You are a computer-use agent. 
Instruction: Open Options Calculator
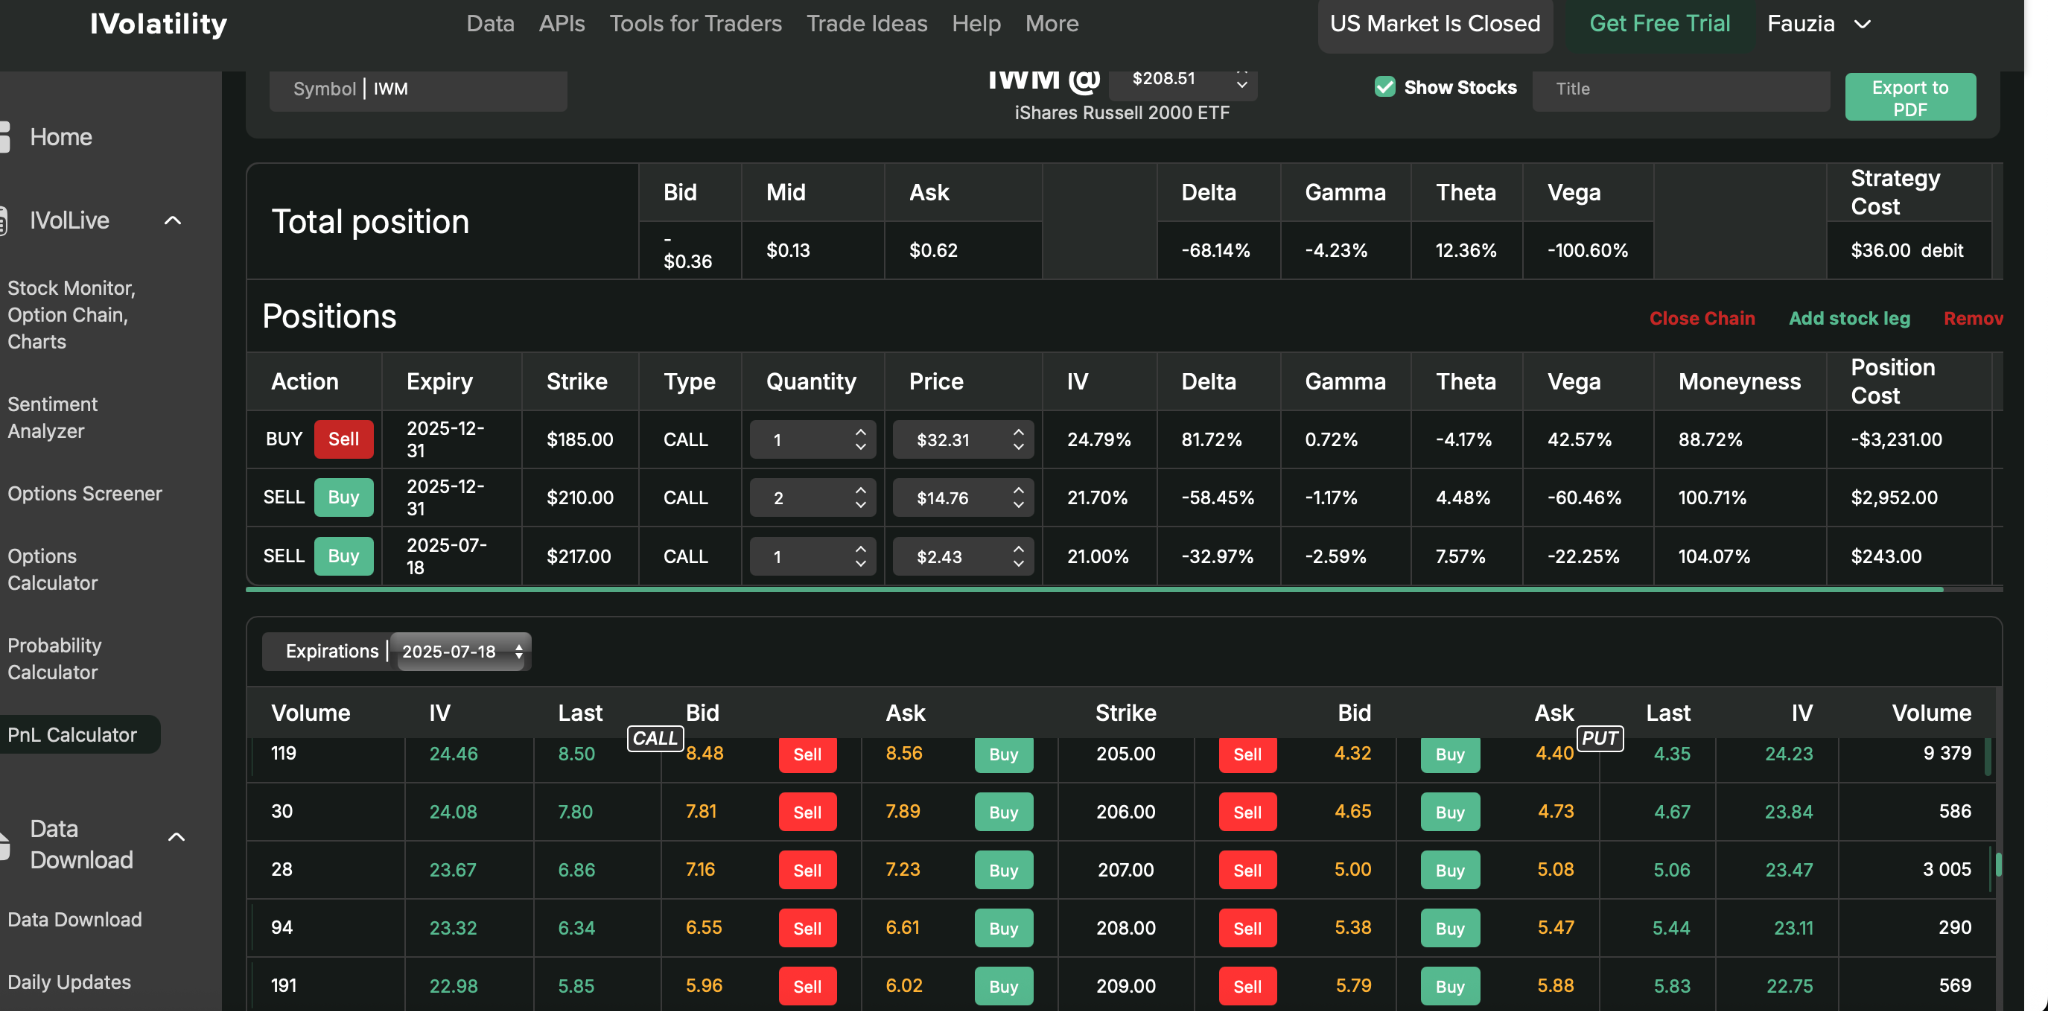click(52, 569)
